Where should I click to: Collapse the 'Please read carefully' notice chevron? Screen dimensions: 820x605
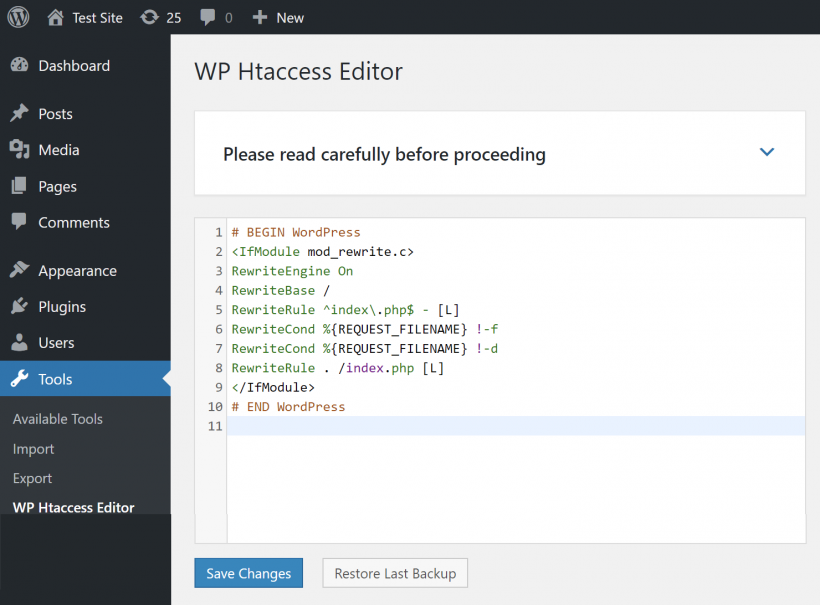(766, 152)
